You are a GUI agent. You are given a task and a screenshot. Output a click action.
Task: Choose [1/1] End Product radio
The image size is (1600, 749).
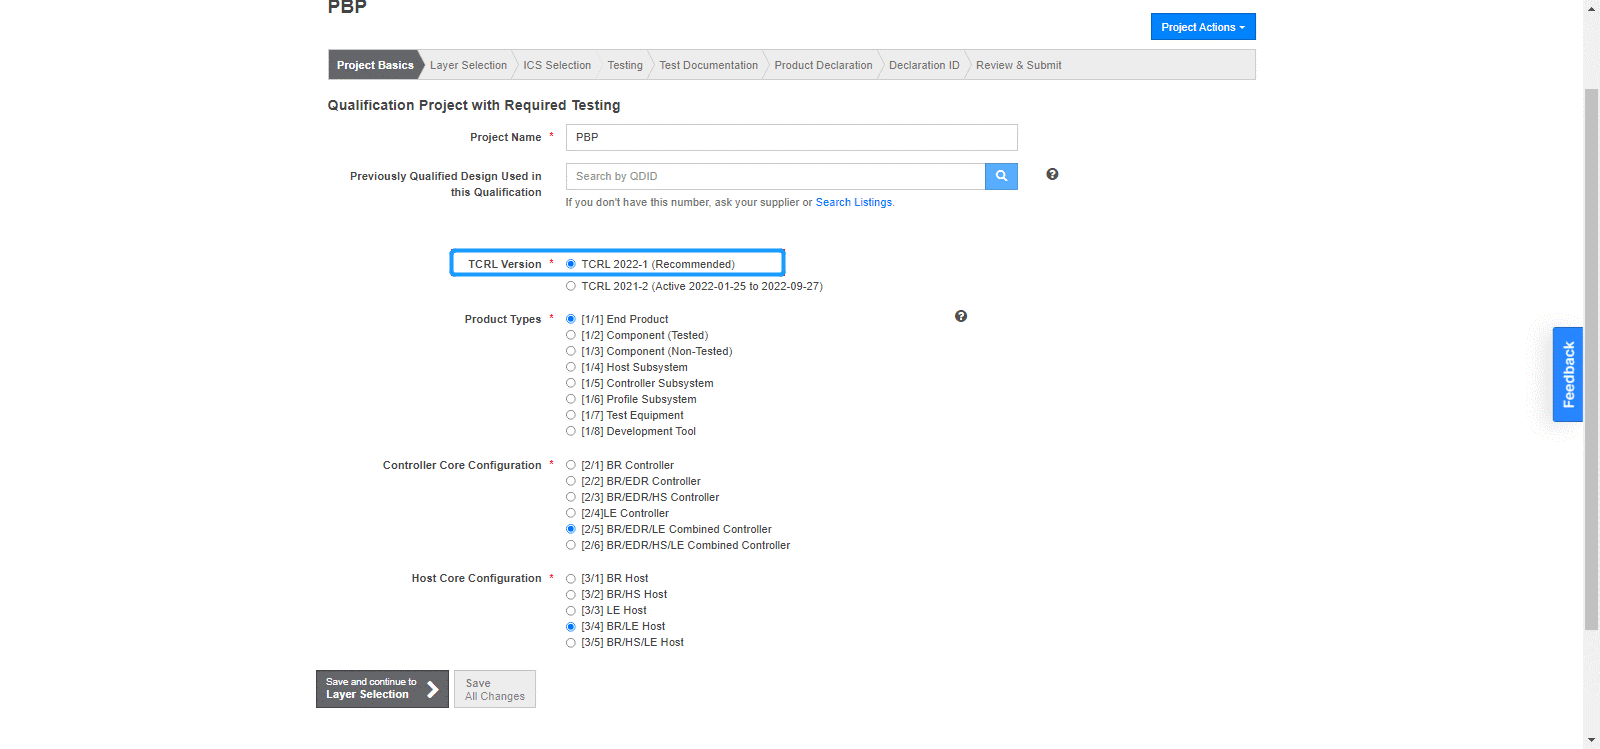point(571,319)
